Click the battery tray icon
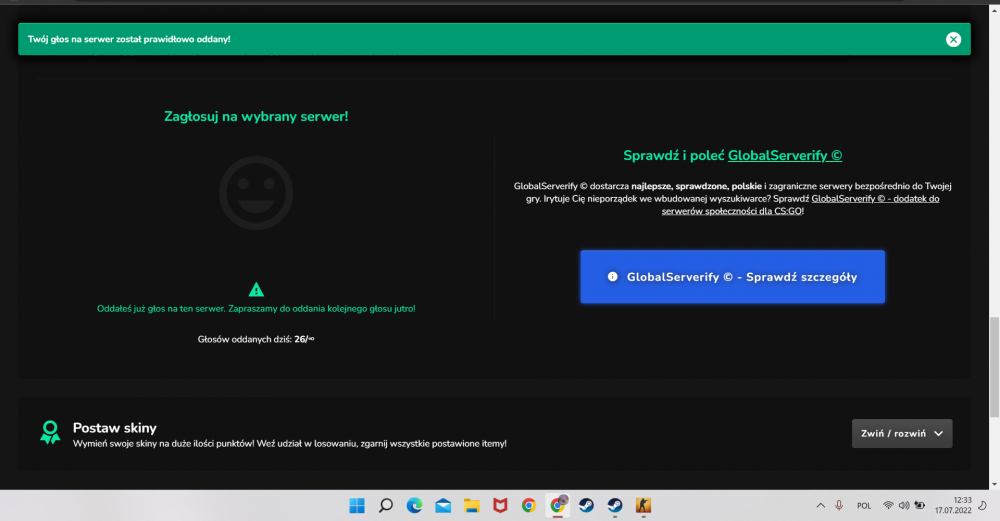This screenshot has height=521, width=1000. [920, 506]
